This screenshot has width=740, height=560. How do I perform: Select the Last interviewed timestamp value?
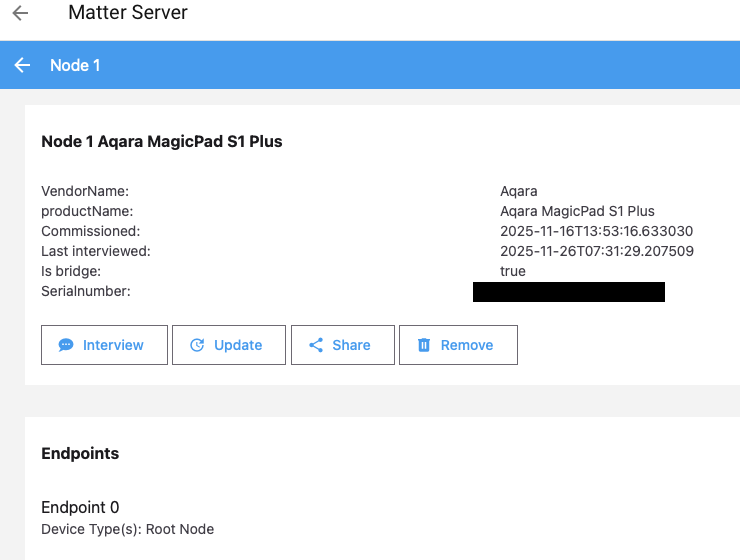click(x=596, y=251)
